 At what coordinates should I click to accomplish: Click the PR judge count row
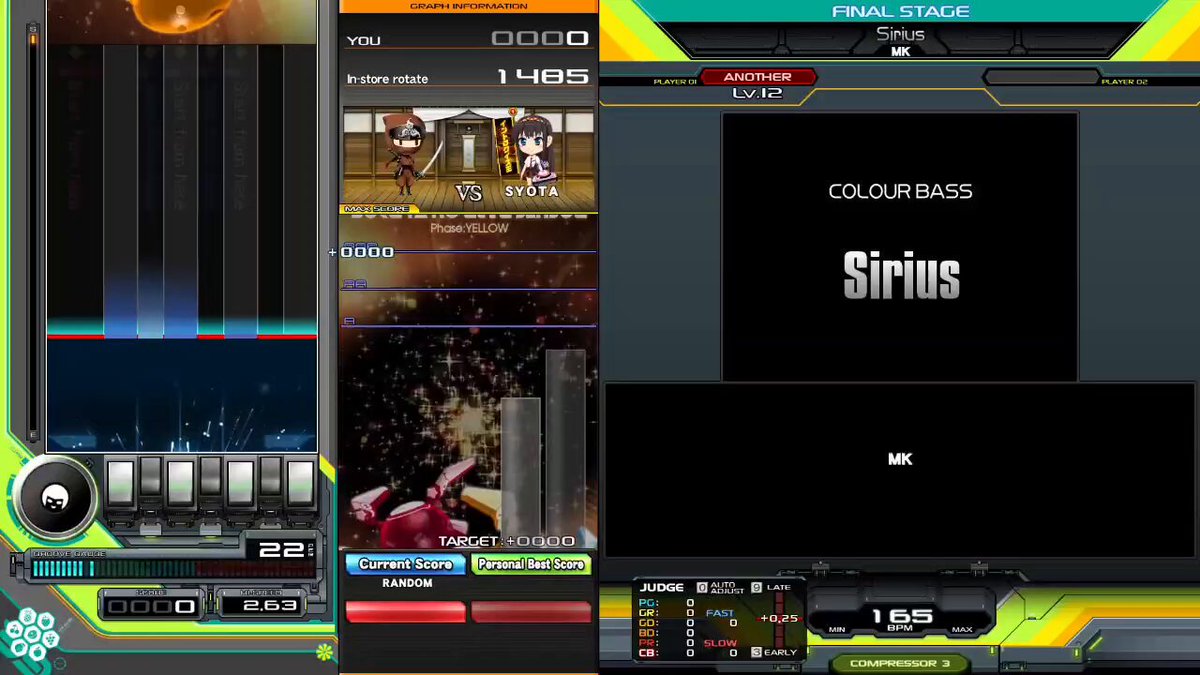click(x=666, y=643)
